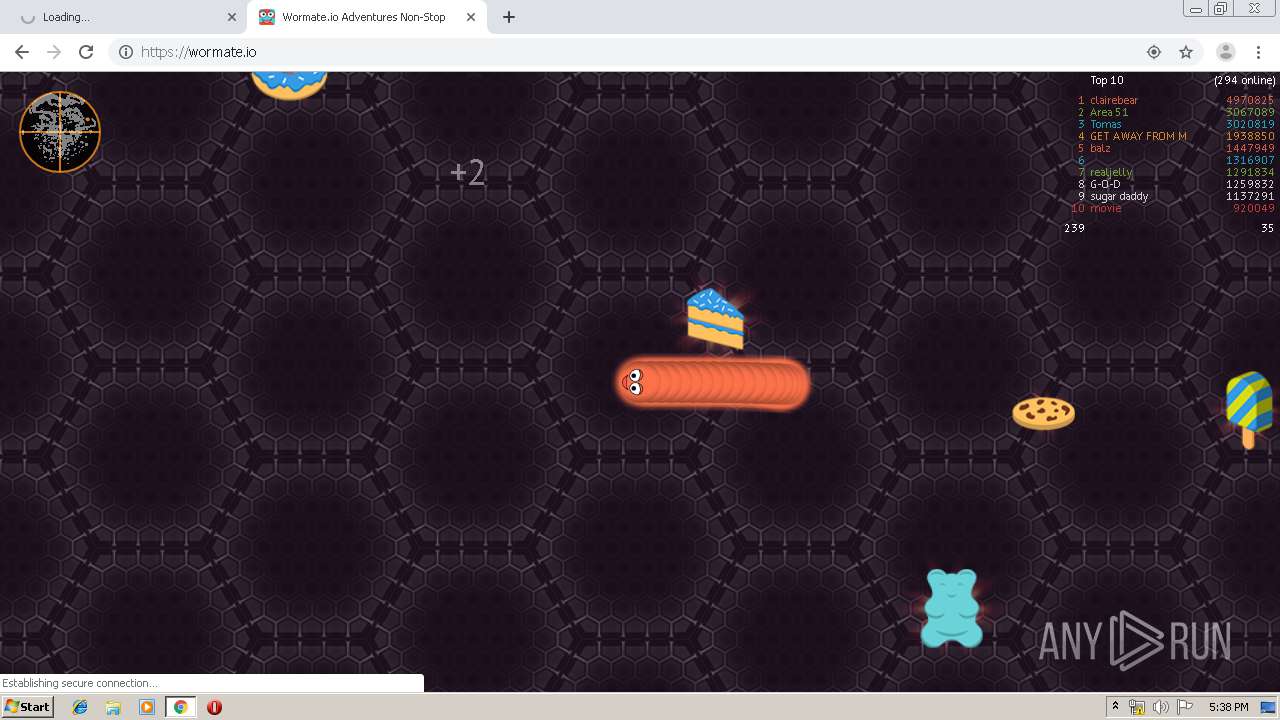Image resolution: width=1280 pixels, height=720 pixels.
Task: Reload the wormate.io page
Action: click(x=86, y=52)
